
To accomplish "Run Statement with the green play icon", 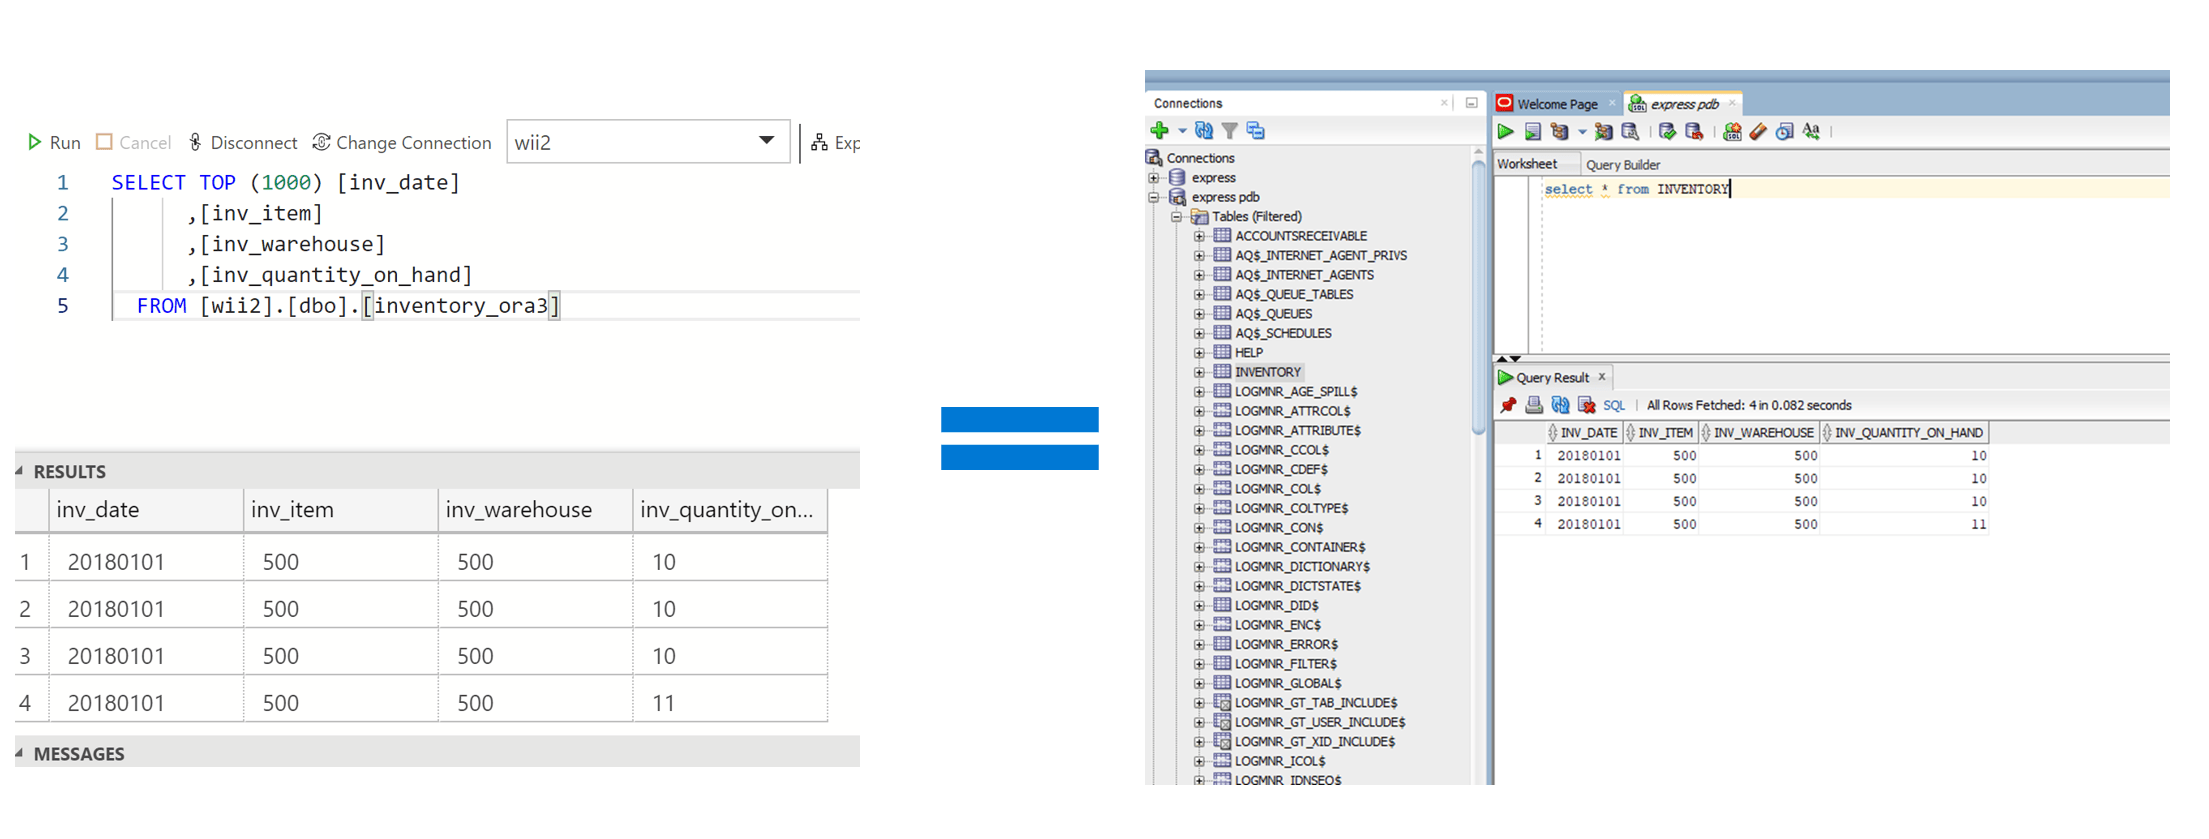I will [1506, 131].
